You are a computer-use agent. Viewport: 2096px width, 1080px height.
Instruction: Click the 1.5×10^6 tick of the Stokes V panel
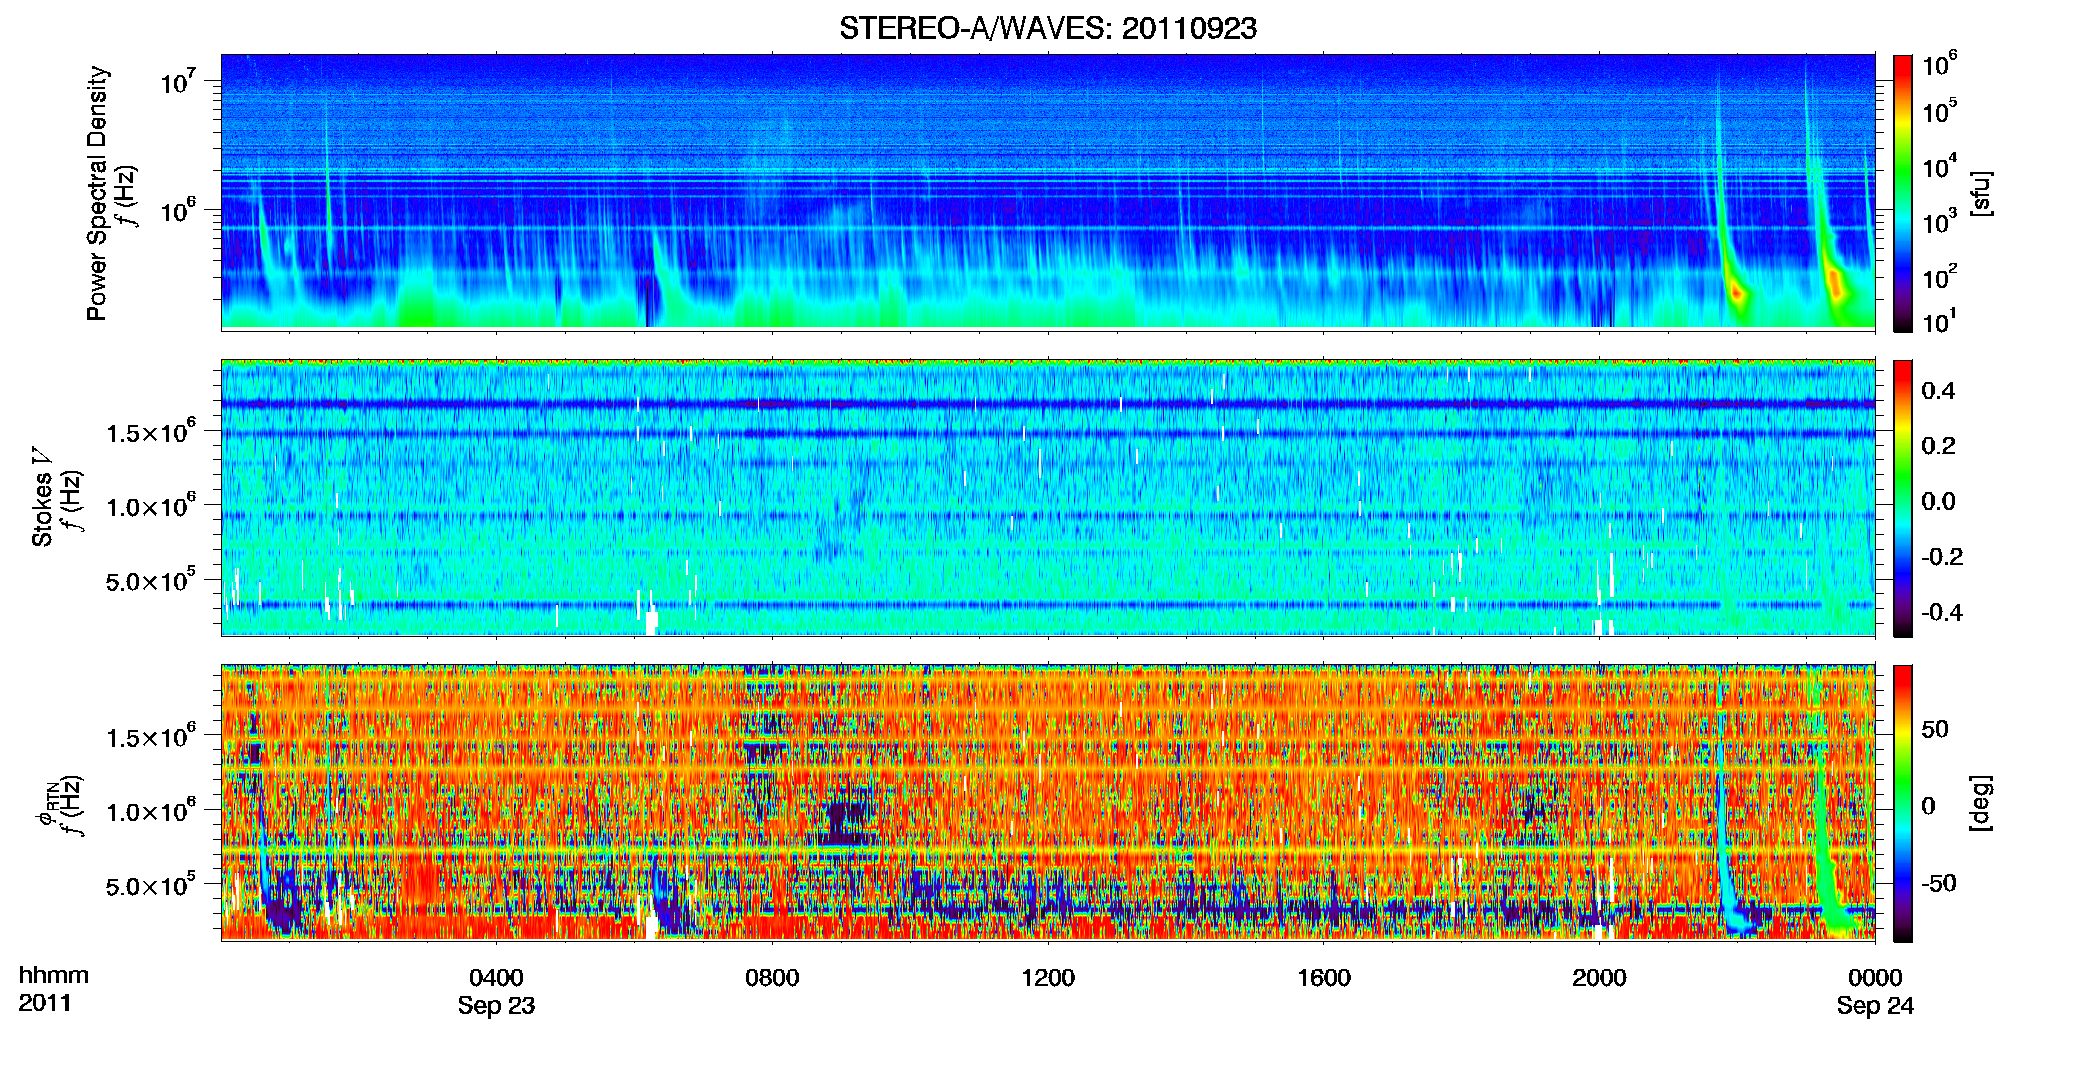pos(151,431)
